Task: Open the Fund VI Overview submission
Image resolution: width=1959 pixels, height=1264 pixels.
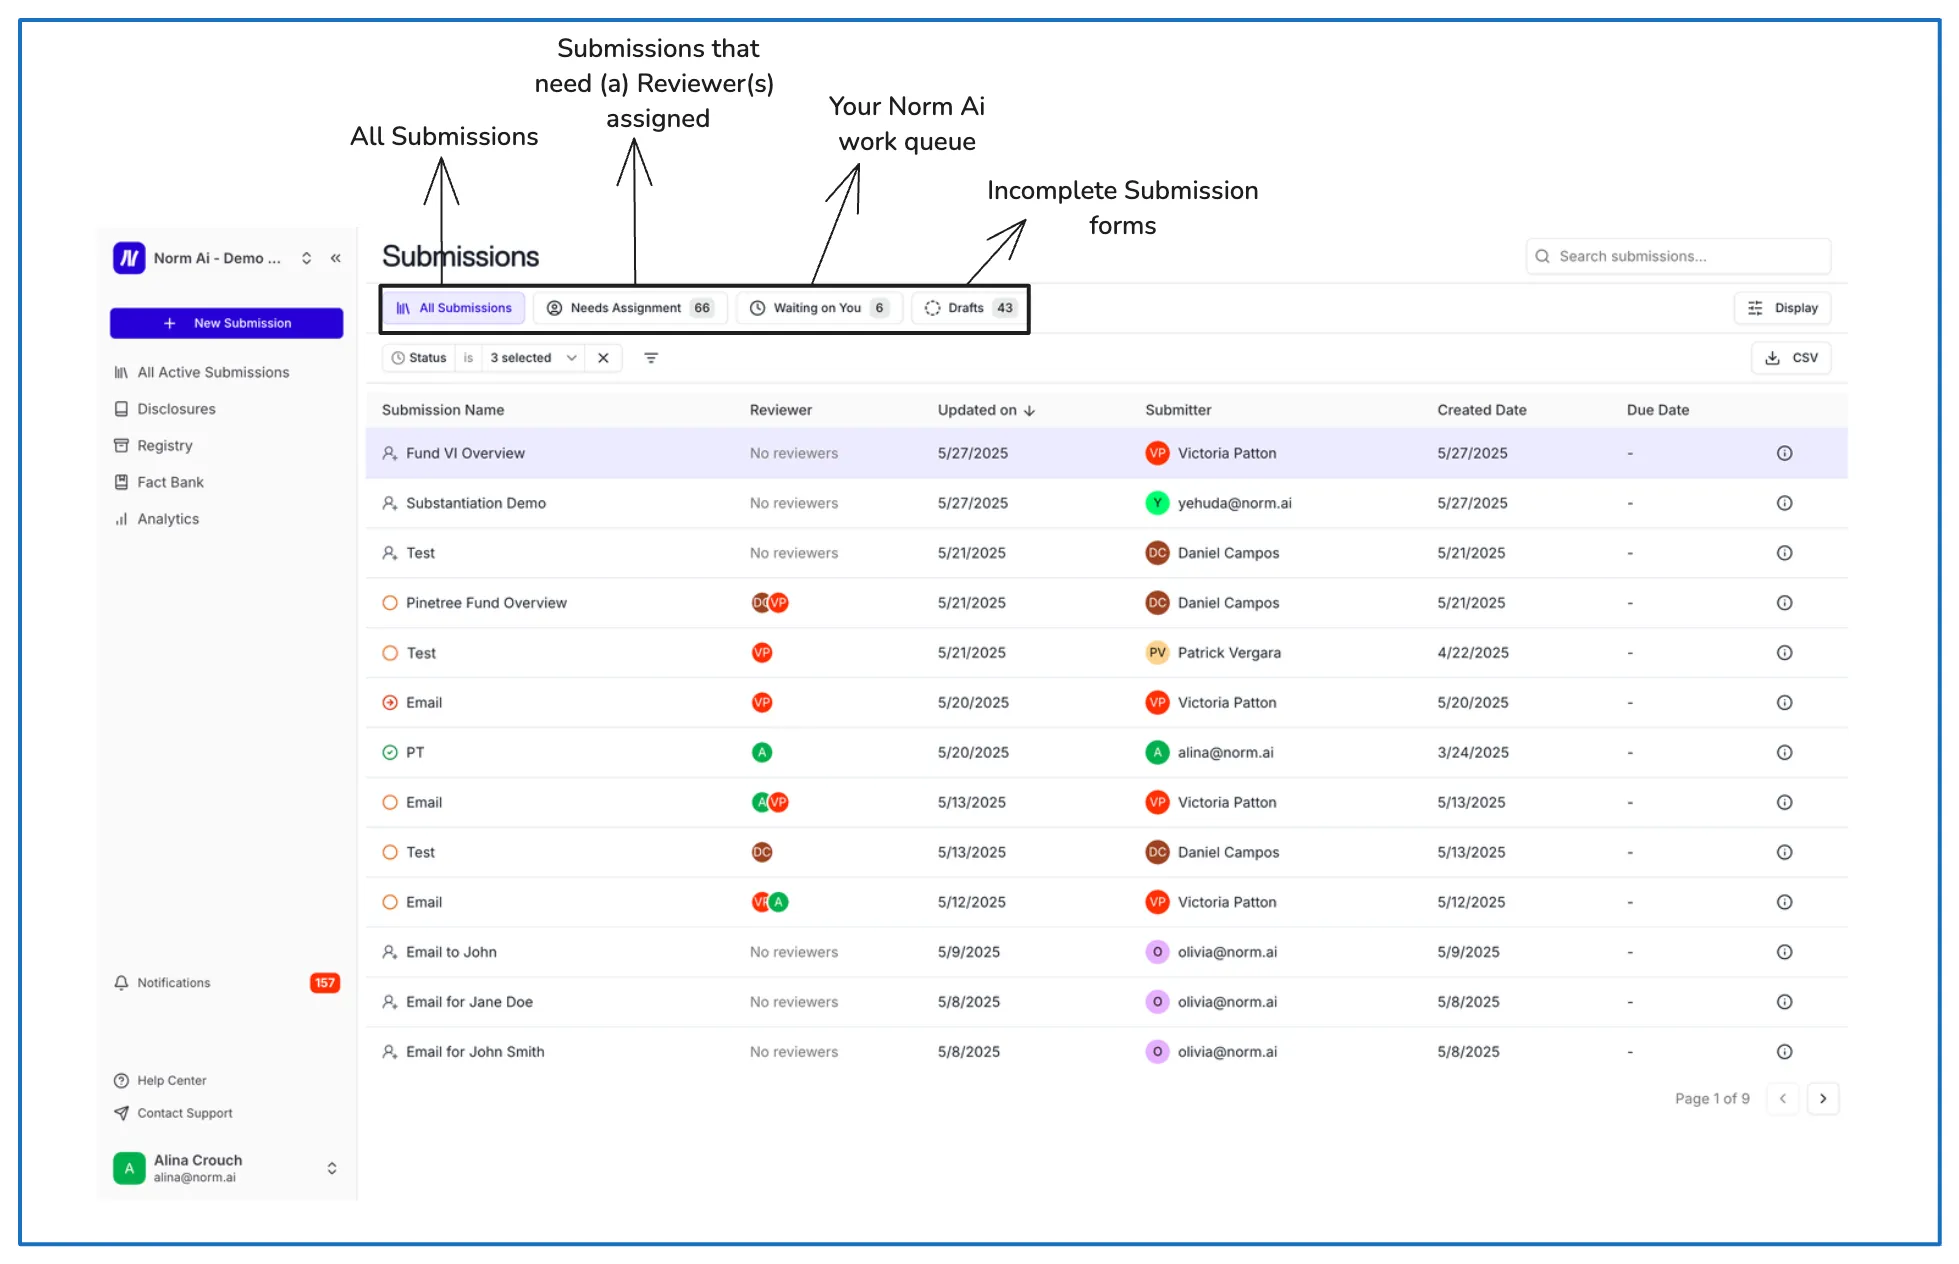Action: [465, 453]
